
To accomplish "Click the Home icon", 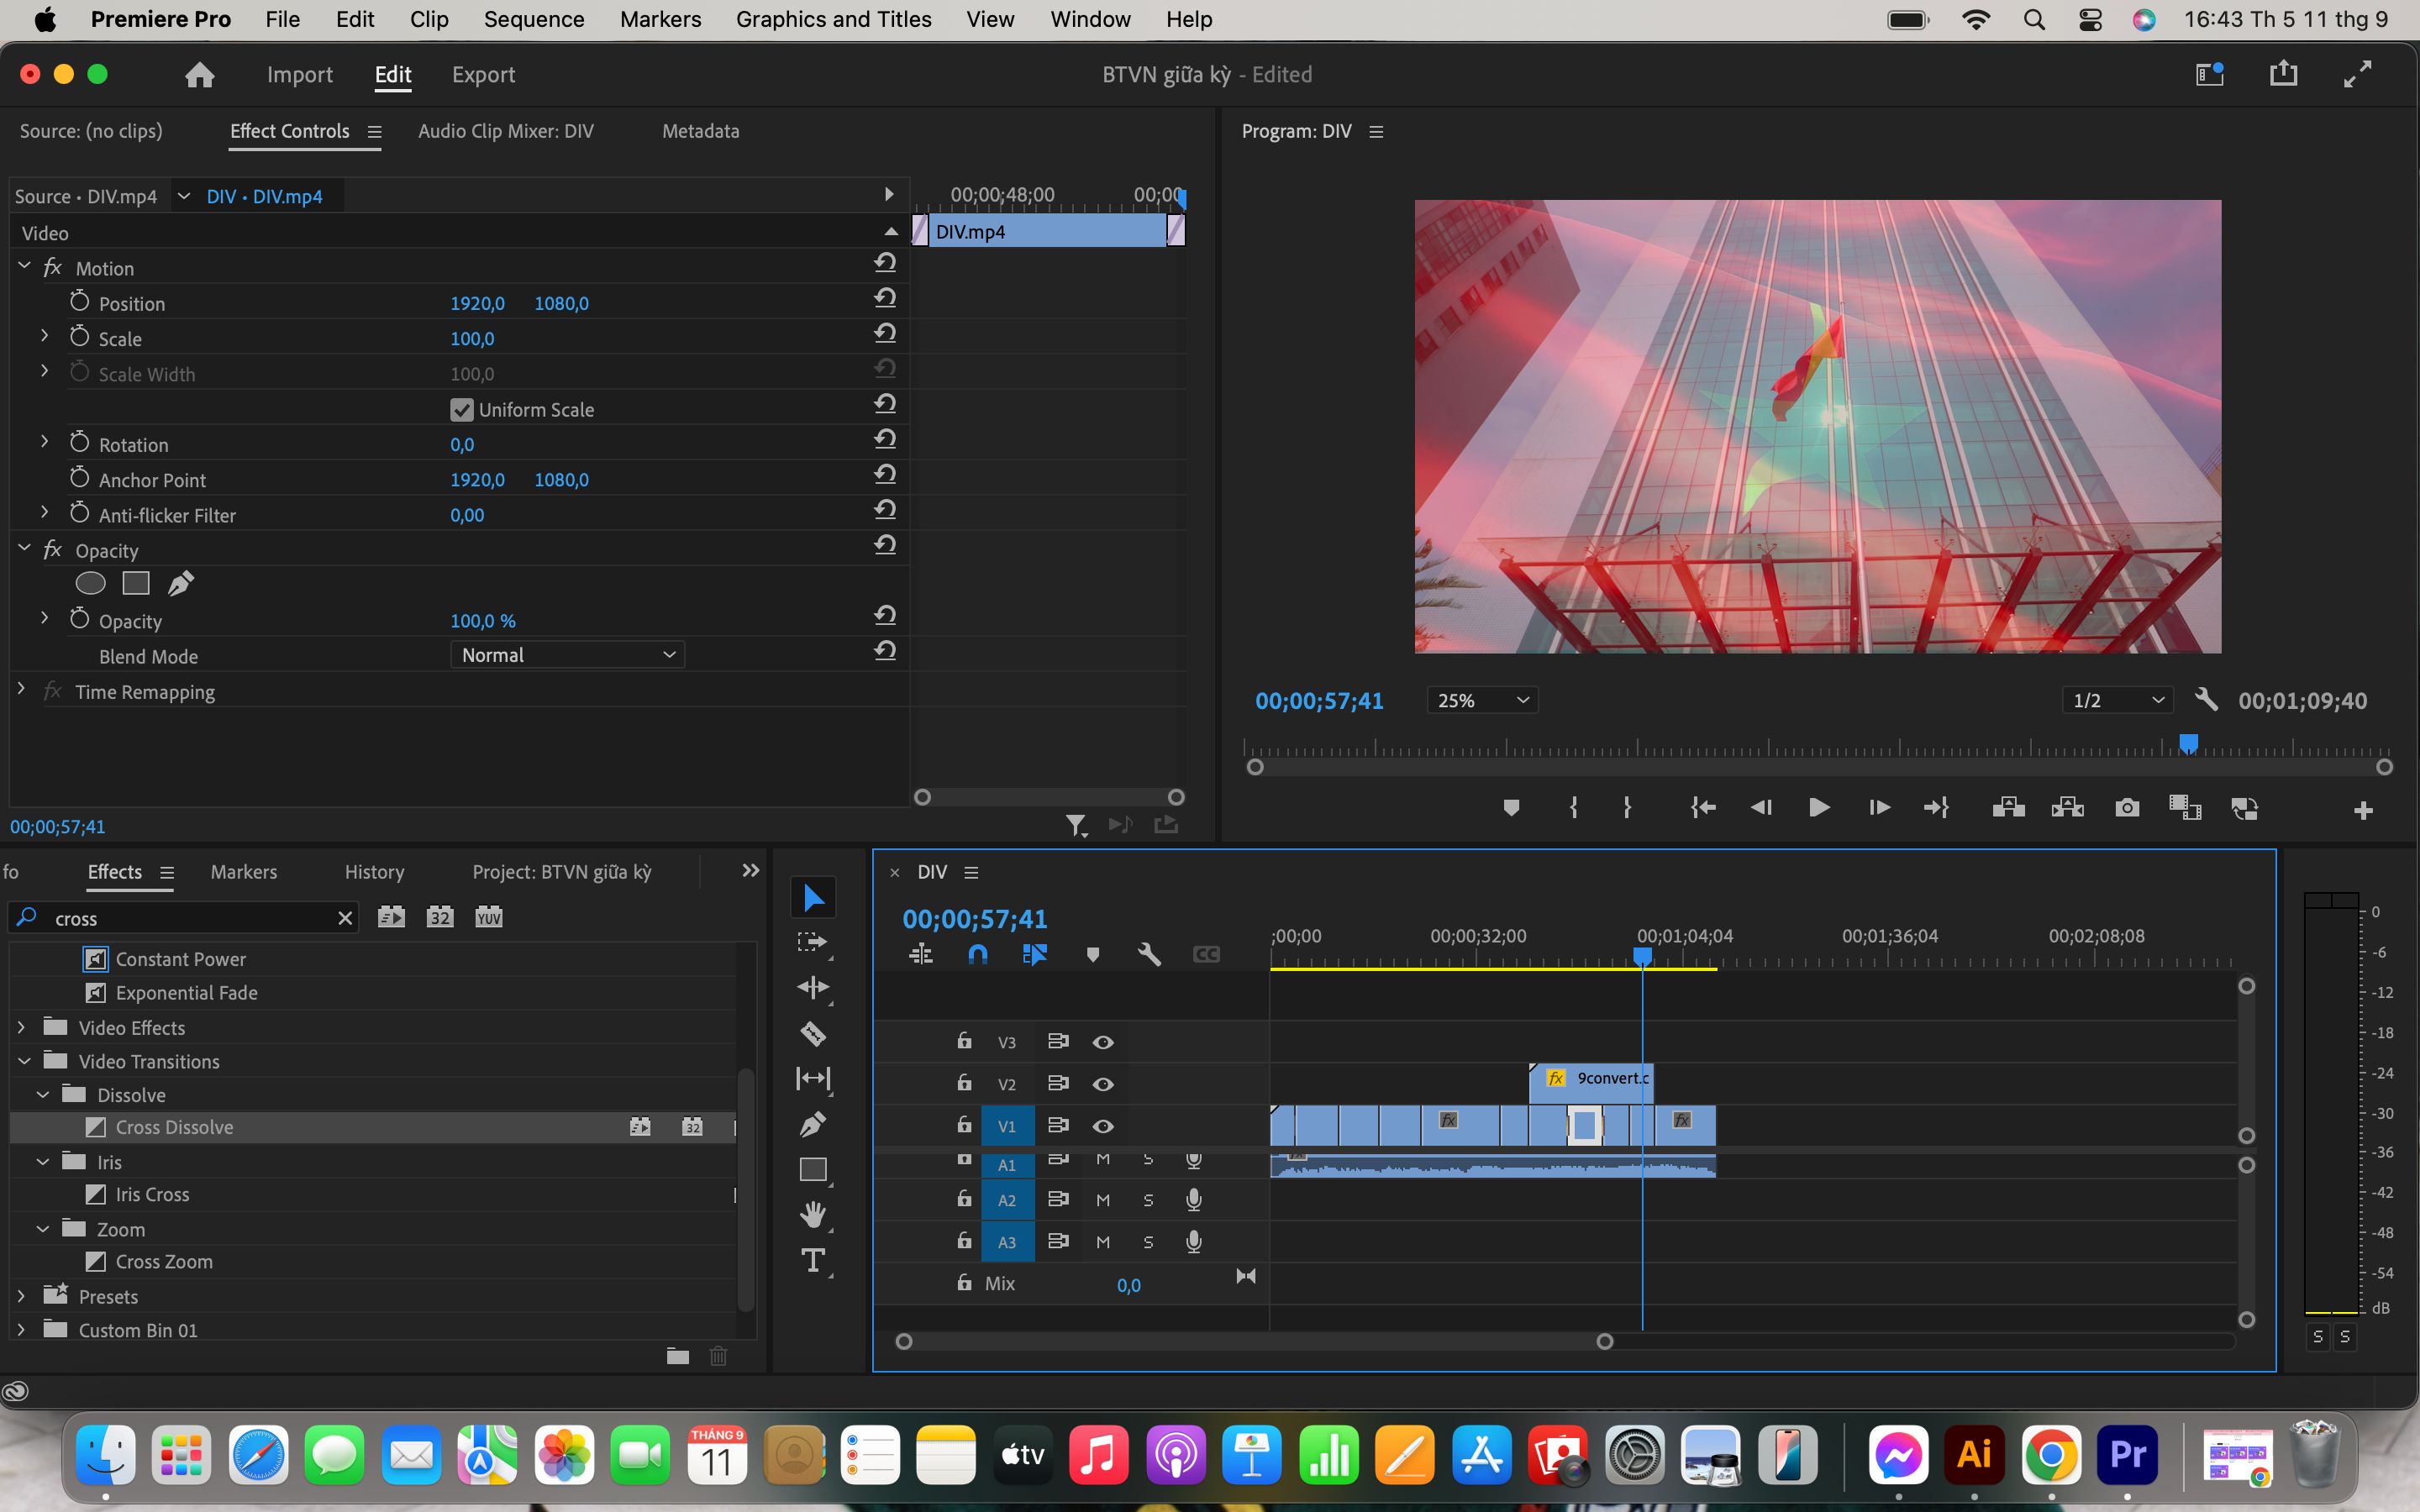I will (199, 75).
